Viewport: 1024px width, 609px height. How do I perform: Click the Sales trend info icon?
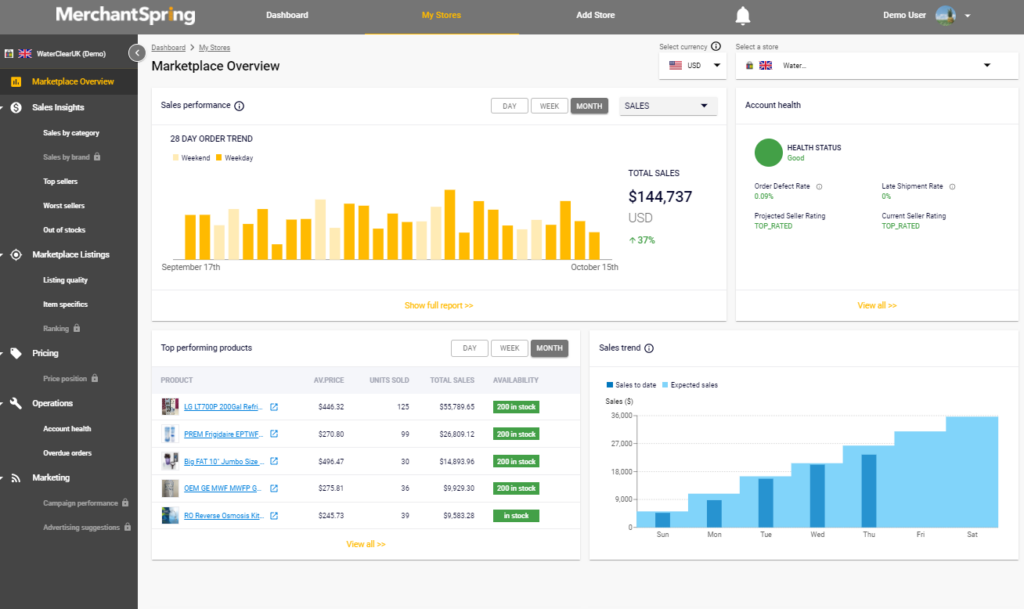click(648, 348)
